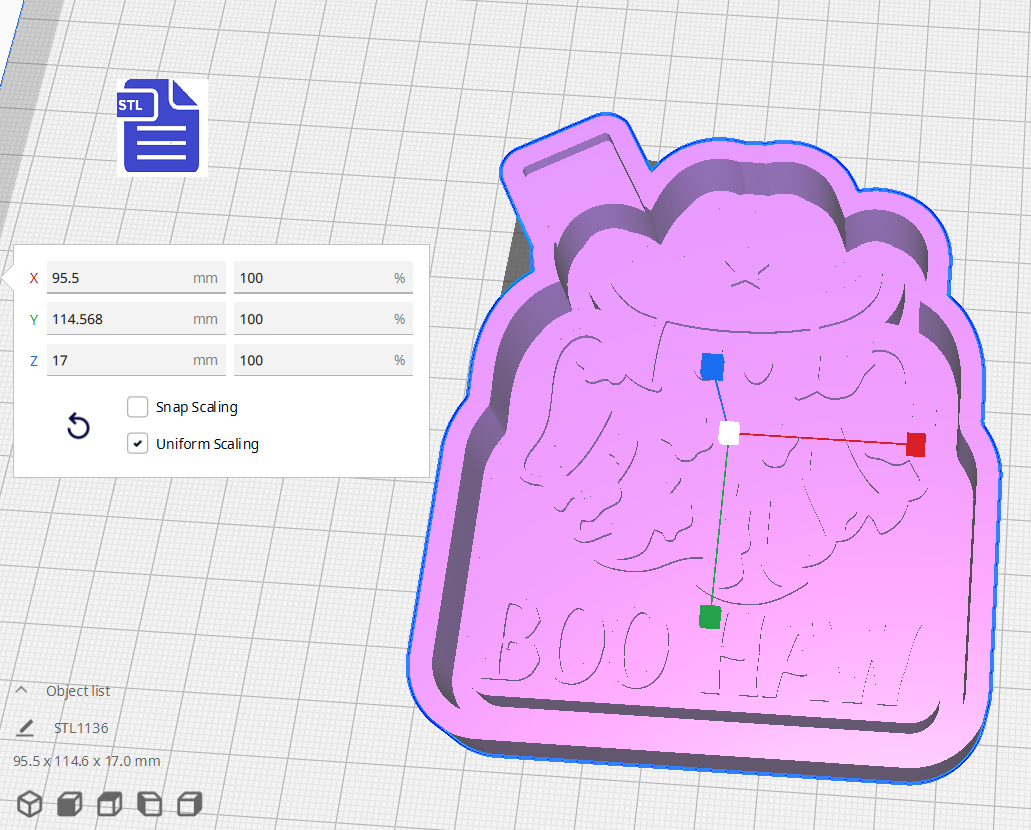Click the green Y-axis scale handle
The image size is (1031, 830).
710,618
